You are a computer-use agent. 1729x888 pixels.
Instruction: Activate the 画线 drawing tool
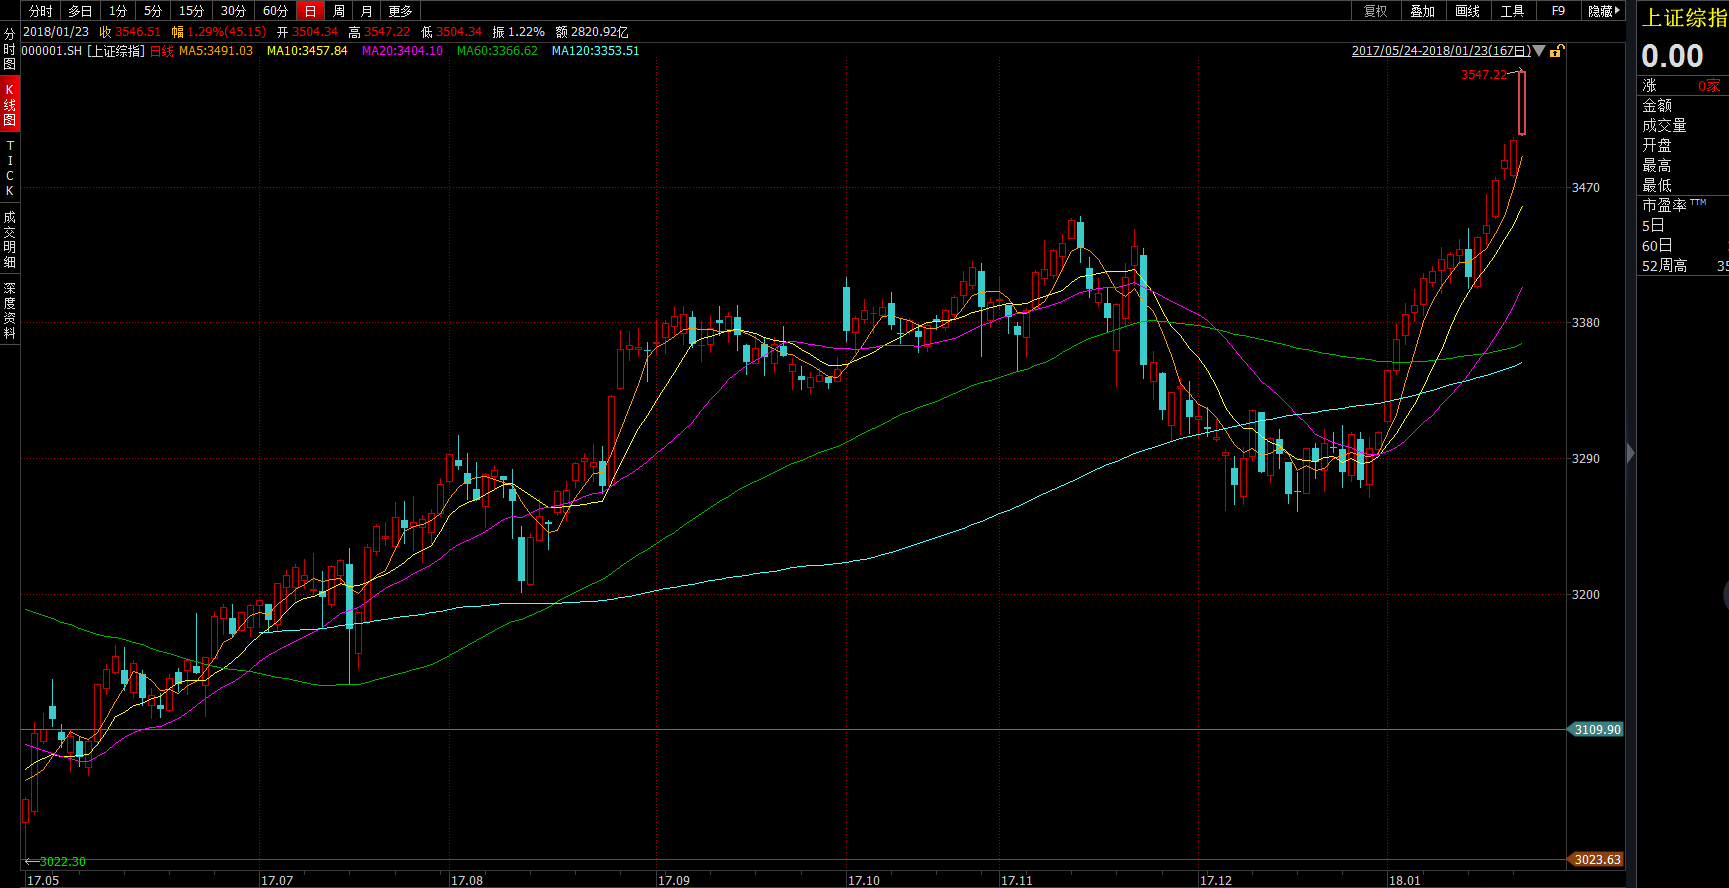1467,11
